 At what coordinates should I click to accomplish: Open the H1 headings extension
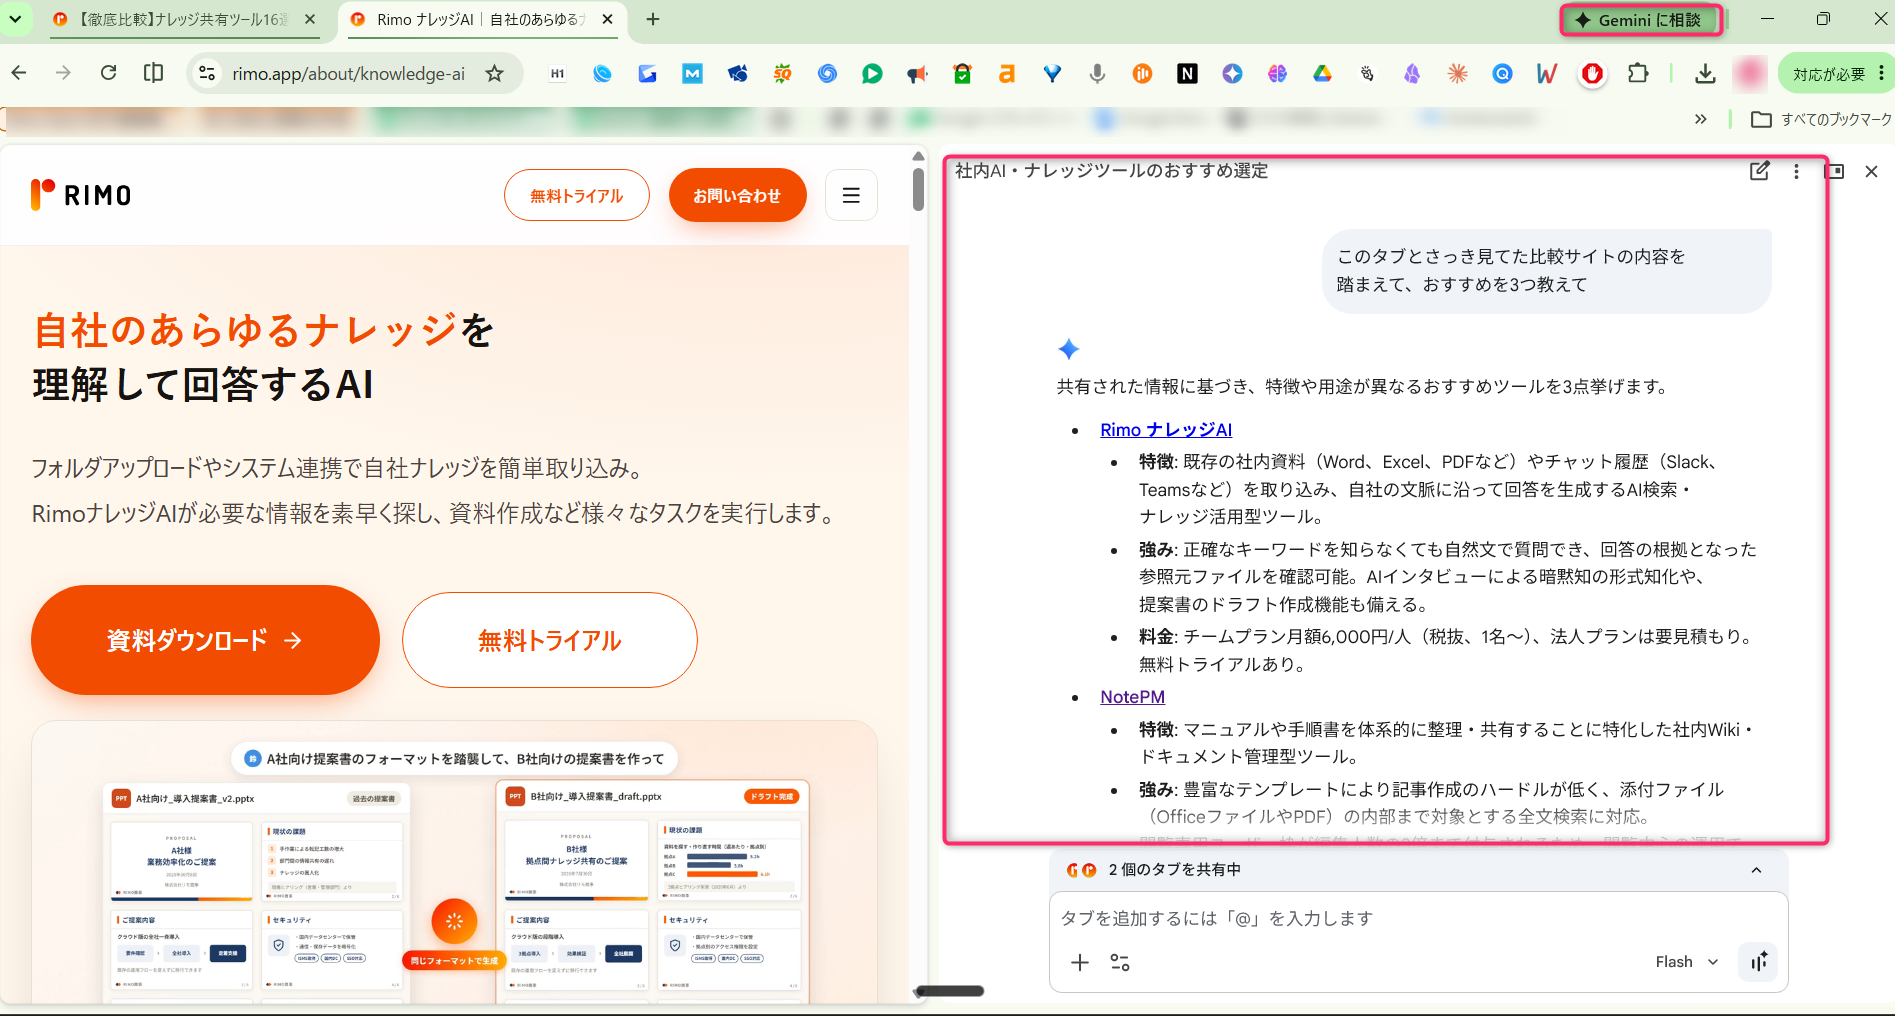tap(558, 73)
